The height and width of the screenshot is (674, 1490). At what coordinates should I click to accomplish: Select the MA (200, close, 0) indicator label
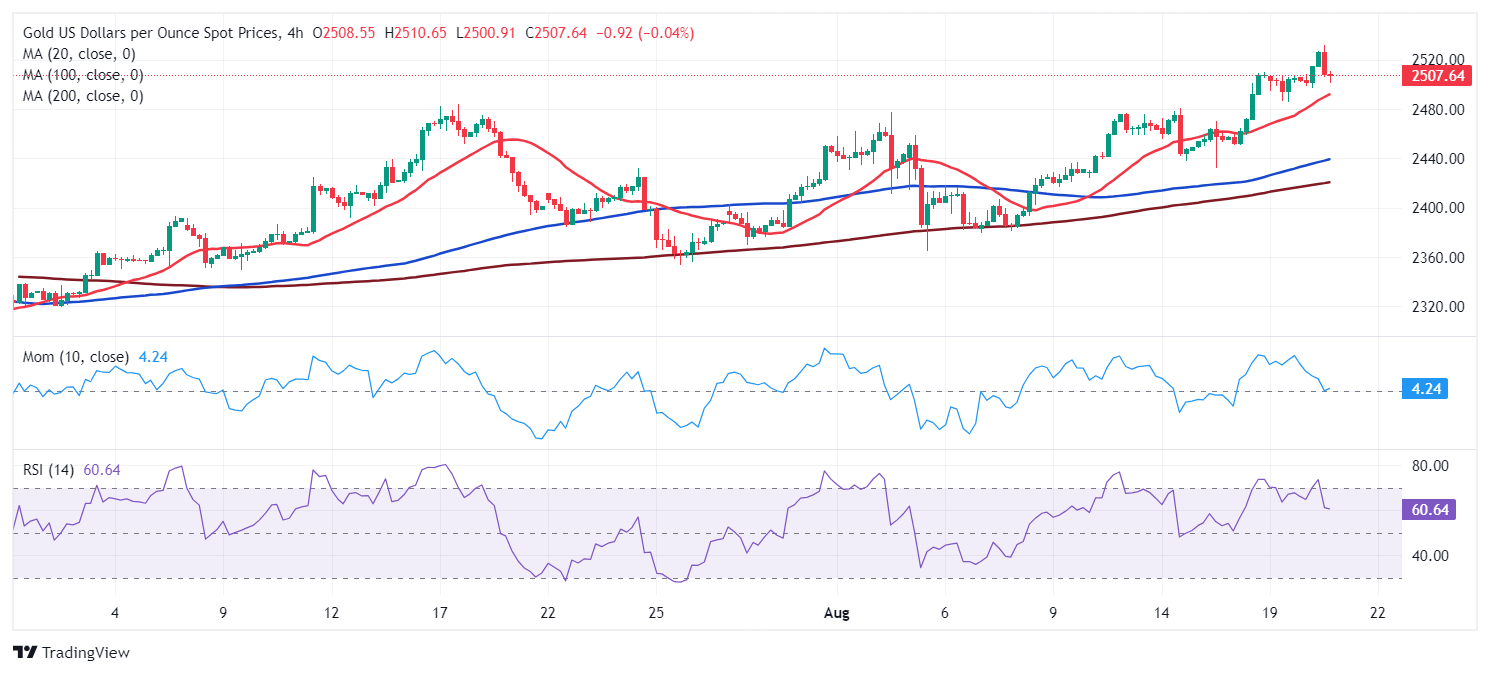pyautogui.click(x=83, y=96)
